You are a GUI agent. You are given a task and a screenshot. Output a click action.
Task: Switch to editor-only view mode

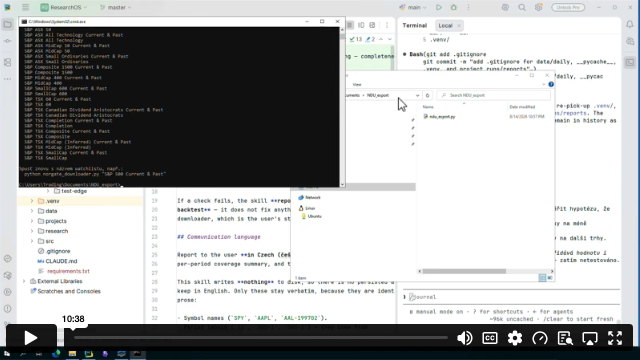click(350, 25)
